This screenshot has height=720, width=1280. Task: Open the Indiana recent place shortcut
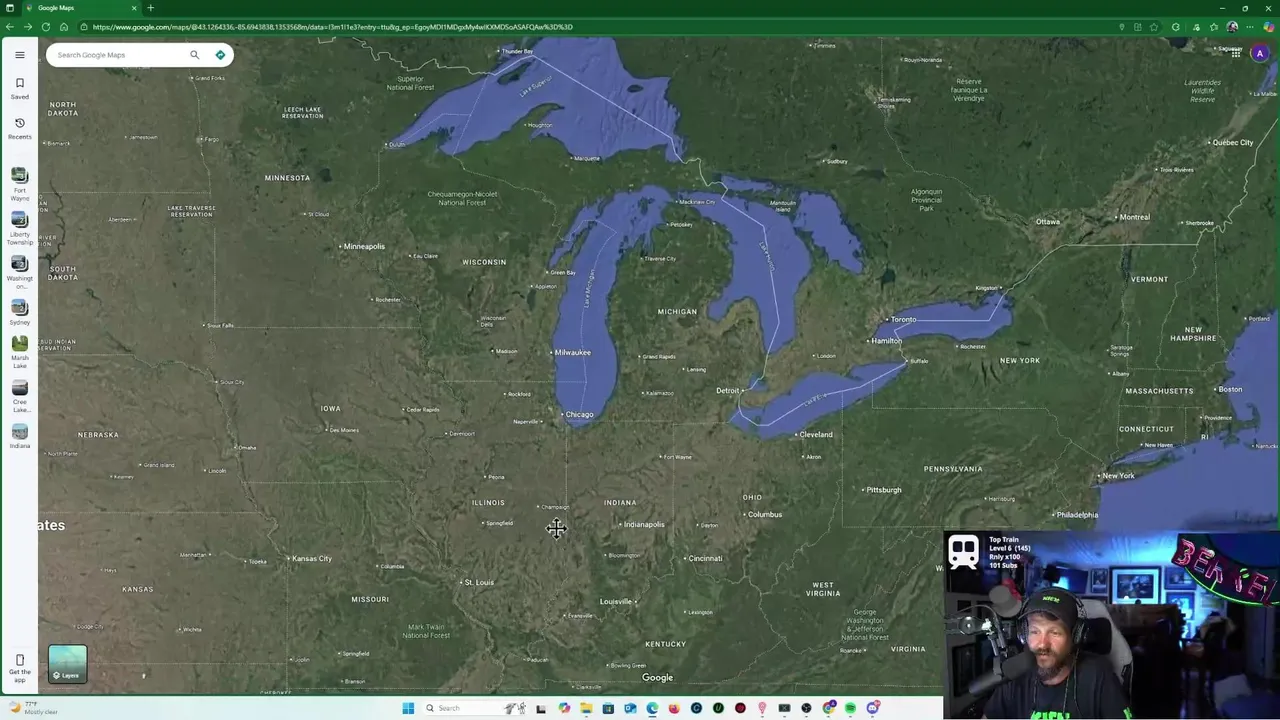(x=19, y=436)
